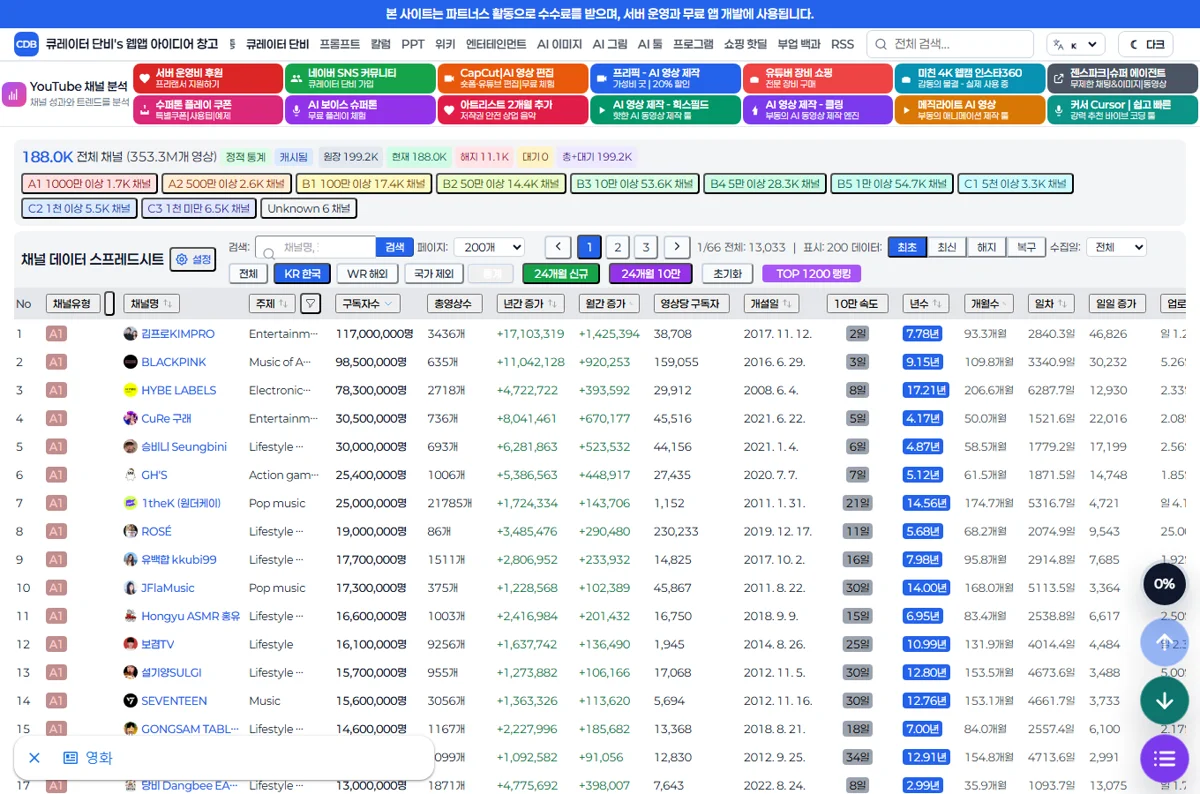Open the 프롬프트 menu item
1200x794 pixels.
(340, 44)
